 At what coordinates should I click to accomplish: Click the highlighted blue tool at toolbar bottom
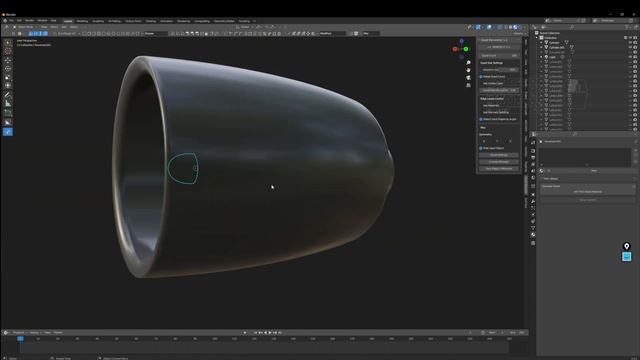pyautogui.click(x=8, y=132)
